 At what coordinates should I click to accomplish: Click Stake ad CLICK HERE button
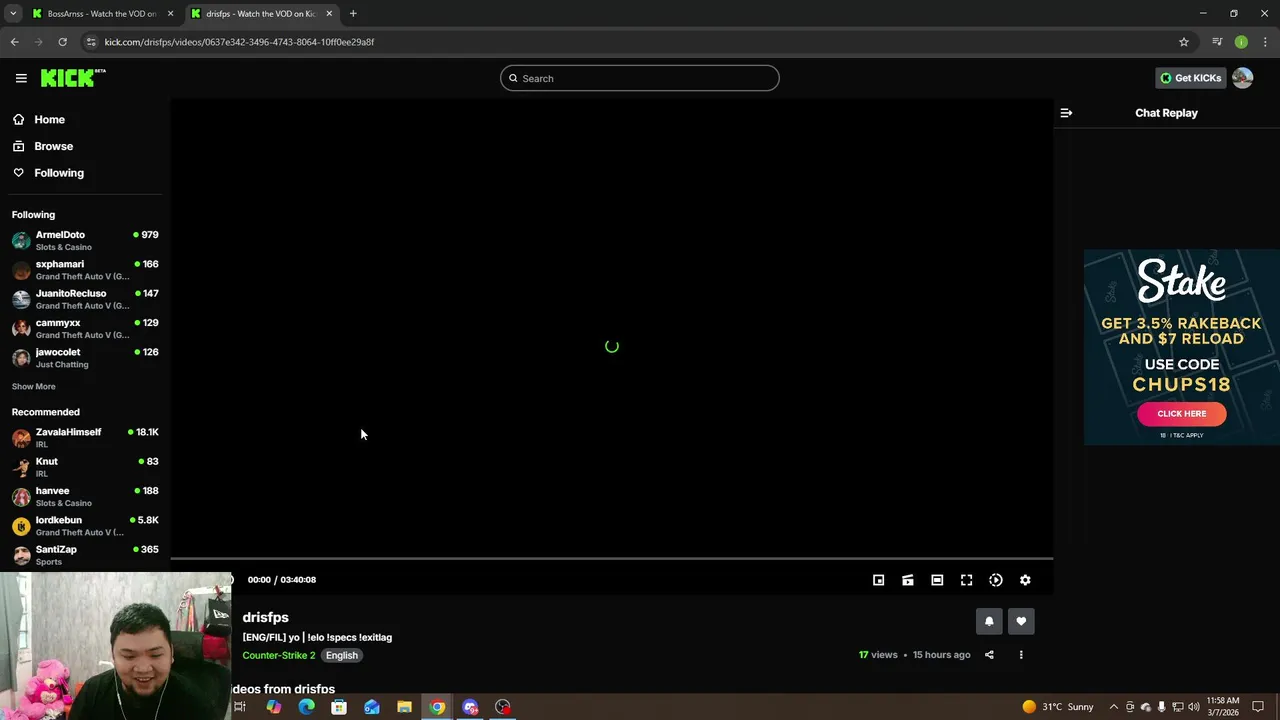tap(1181, 413)
